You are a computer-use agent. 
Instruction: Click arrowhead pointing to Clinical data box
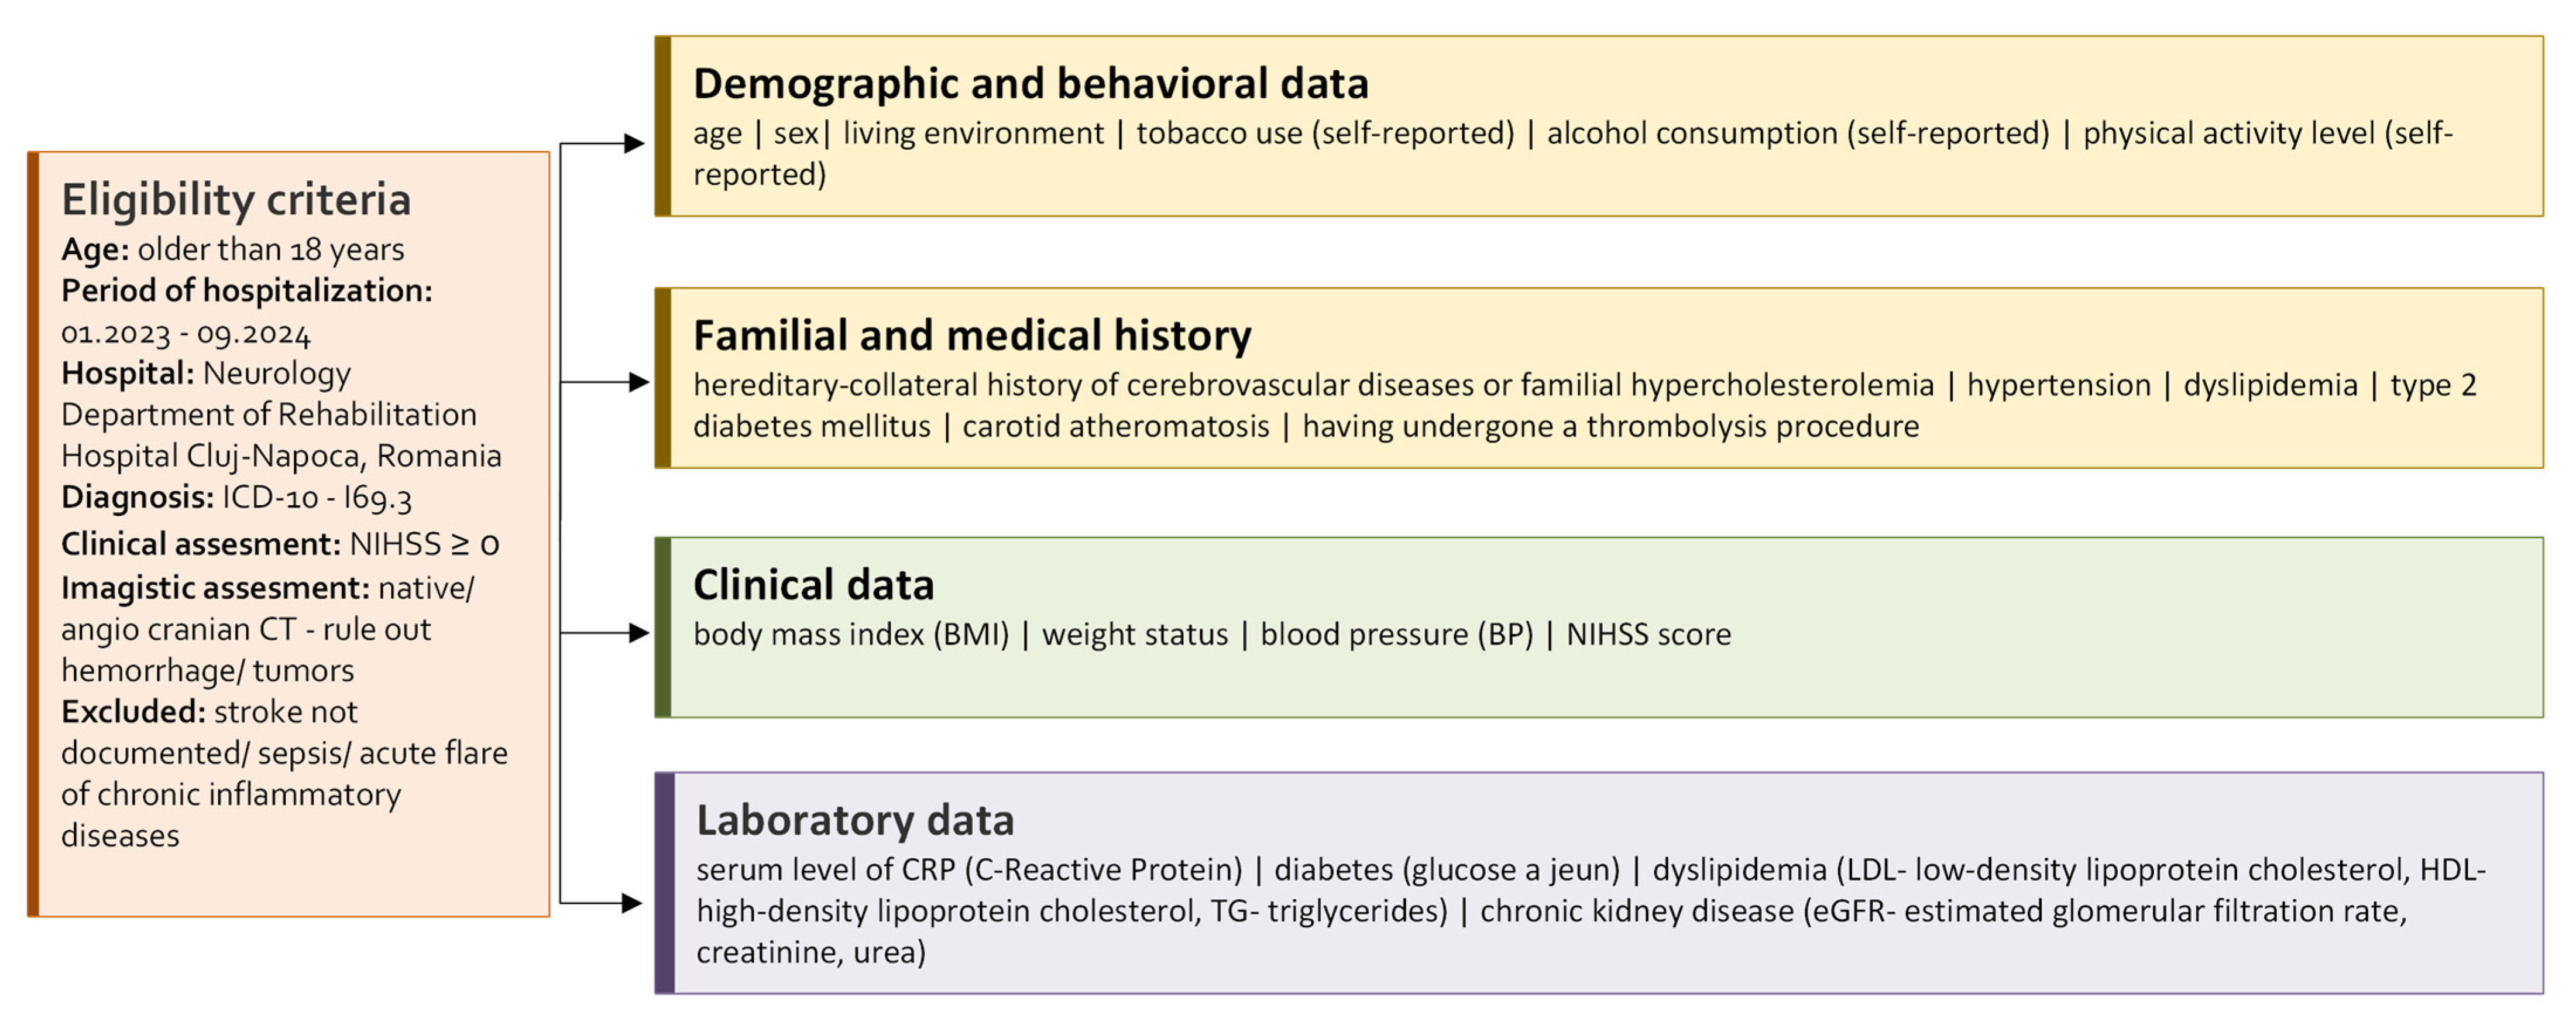(x=638, y=633)
